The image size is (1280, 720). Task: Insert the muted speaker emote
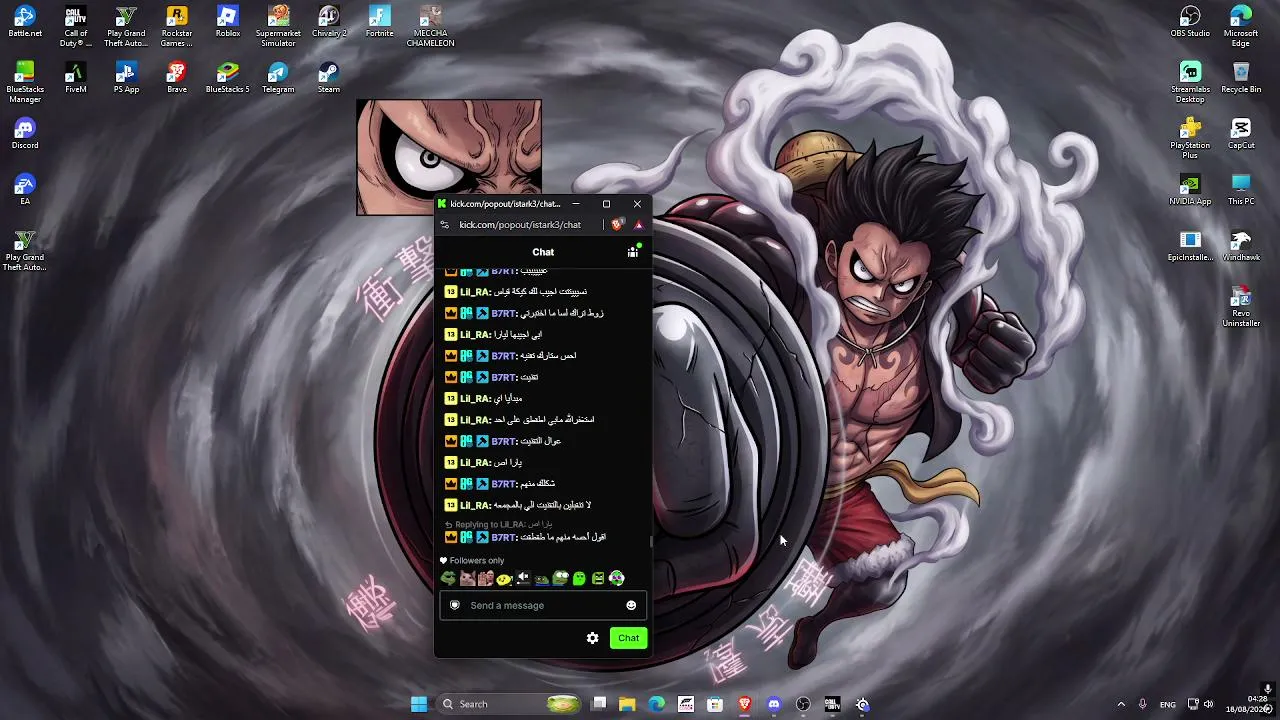[523, 578]
